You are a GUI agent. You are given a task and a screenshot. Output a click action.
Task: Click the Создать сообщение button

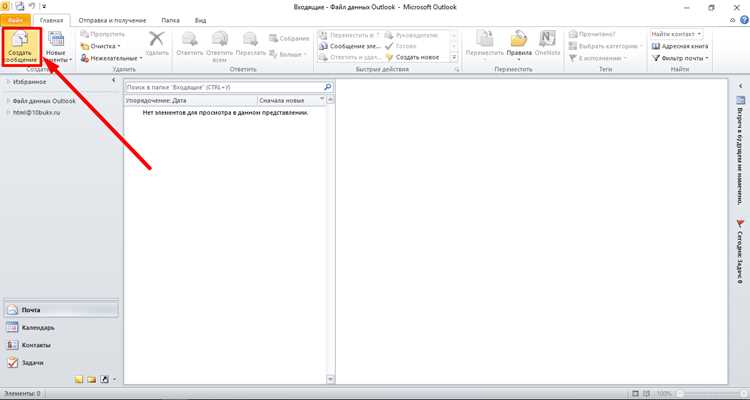tap(22, 47)
